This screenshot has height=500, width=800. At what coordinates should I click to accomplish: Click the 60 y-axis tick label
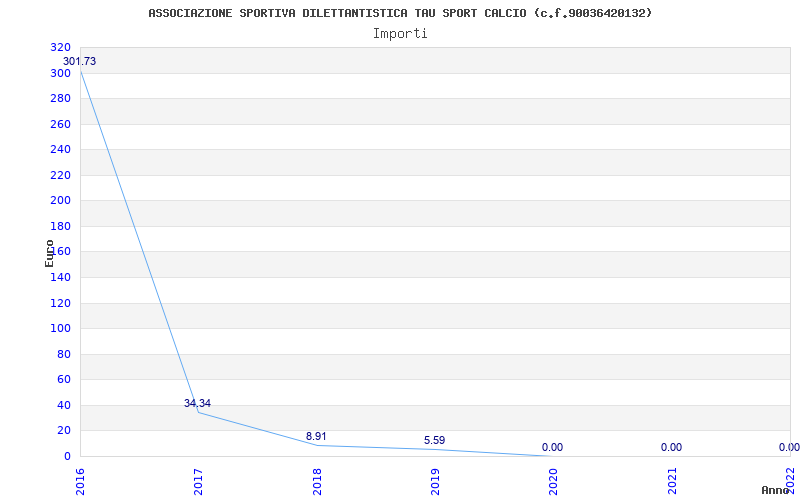[63, 380]
